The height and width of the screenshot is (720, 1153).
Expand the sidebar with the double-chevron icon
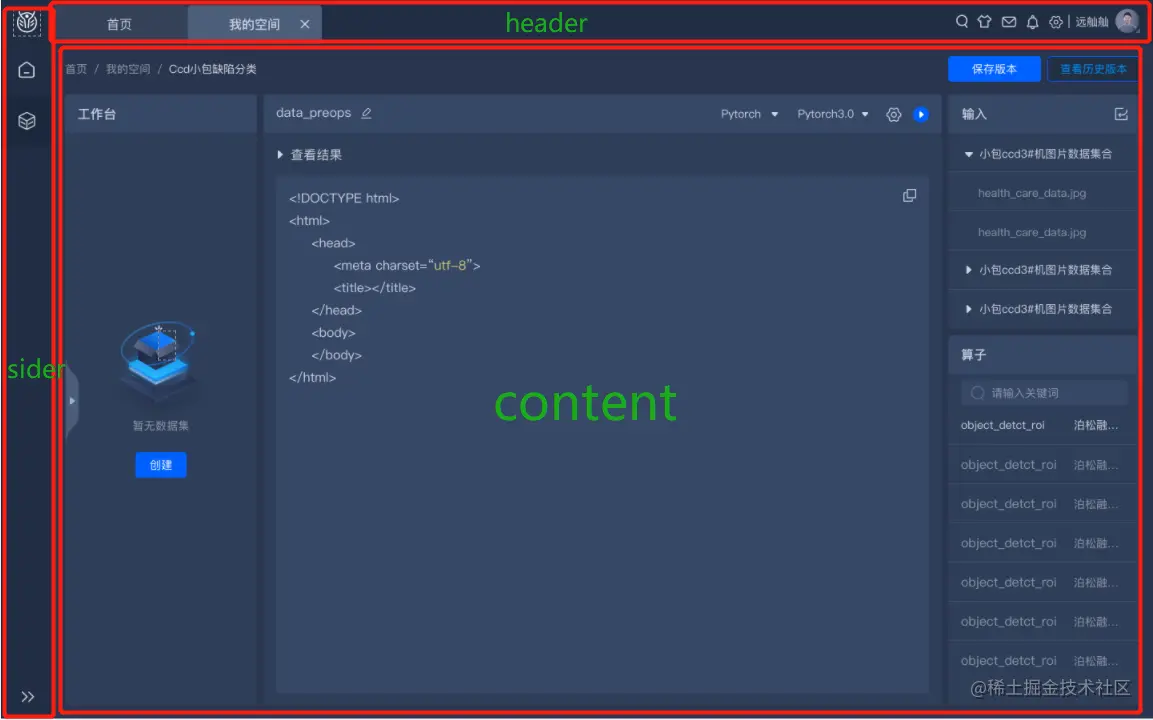(27, 696)
